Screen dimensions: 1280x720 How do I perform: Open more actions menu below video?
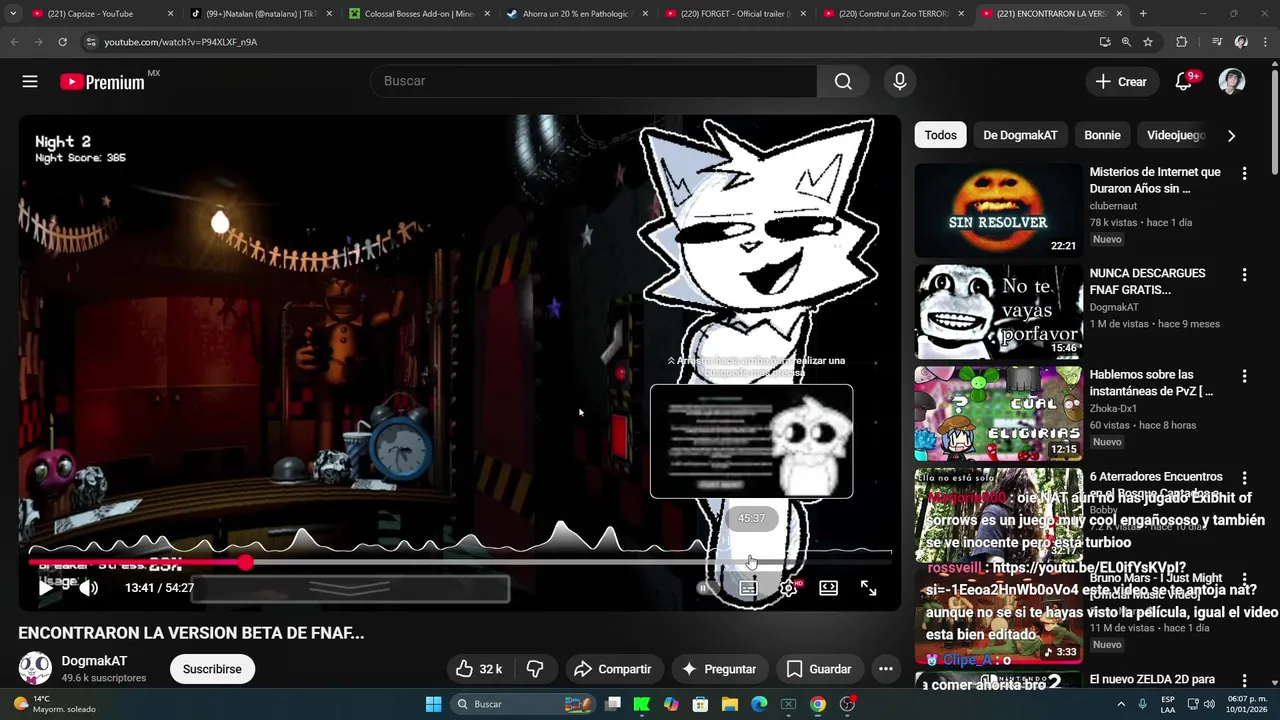point(885,669)
